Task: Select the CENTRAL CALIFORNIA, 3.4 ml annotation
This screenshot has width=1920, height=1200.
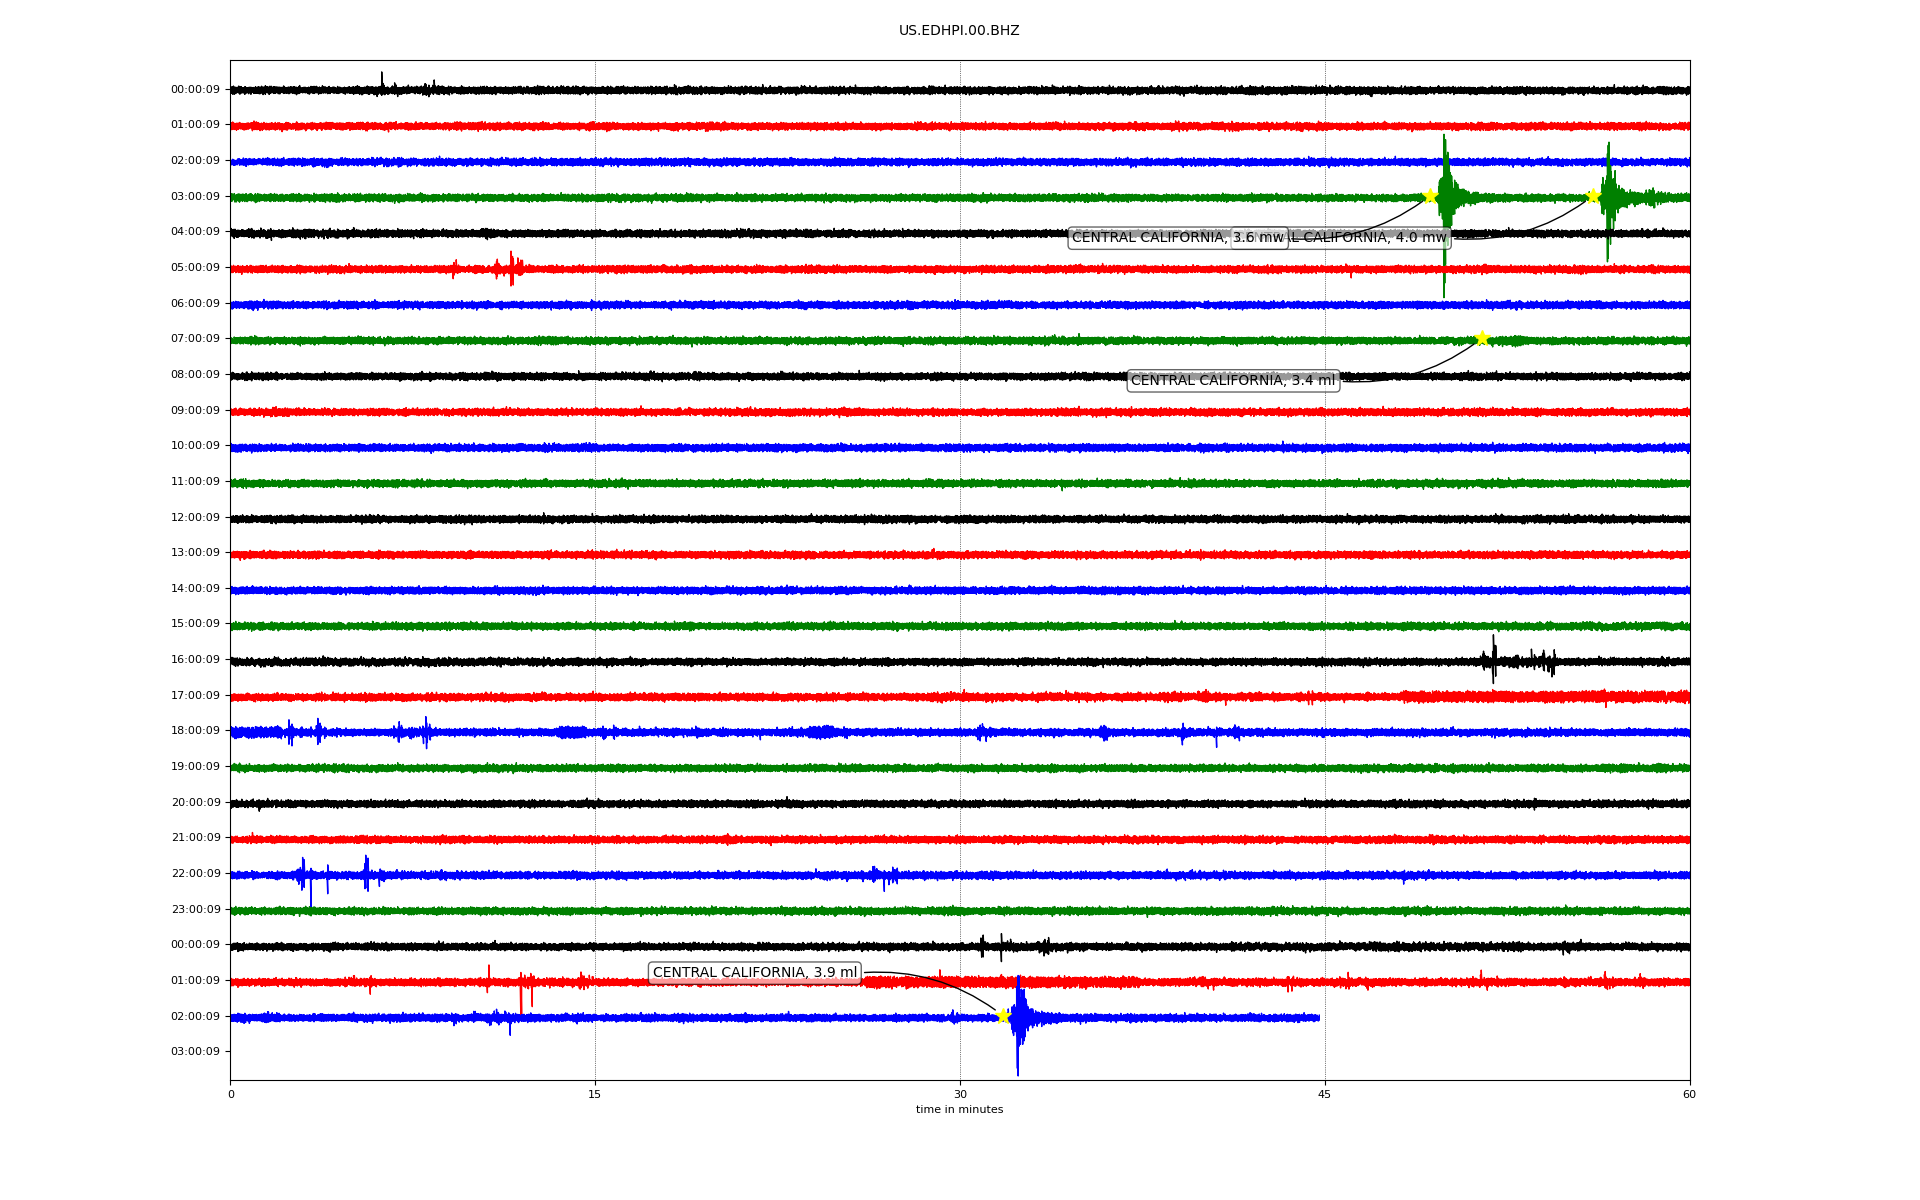Action: (1232, 381)
